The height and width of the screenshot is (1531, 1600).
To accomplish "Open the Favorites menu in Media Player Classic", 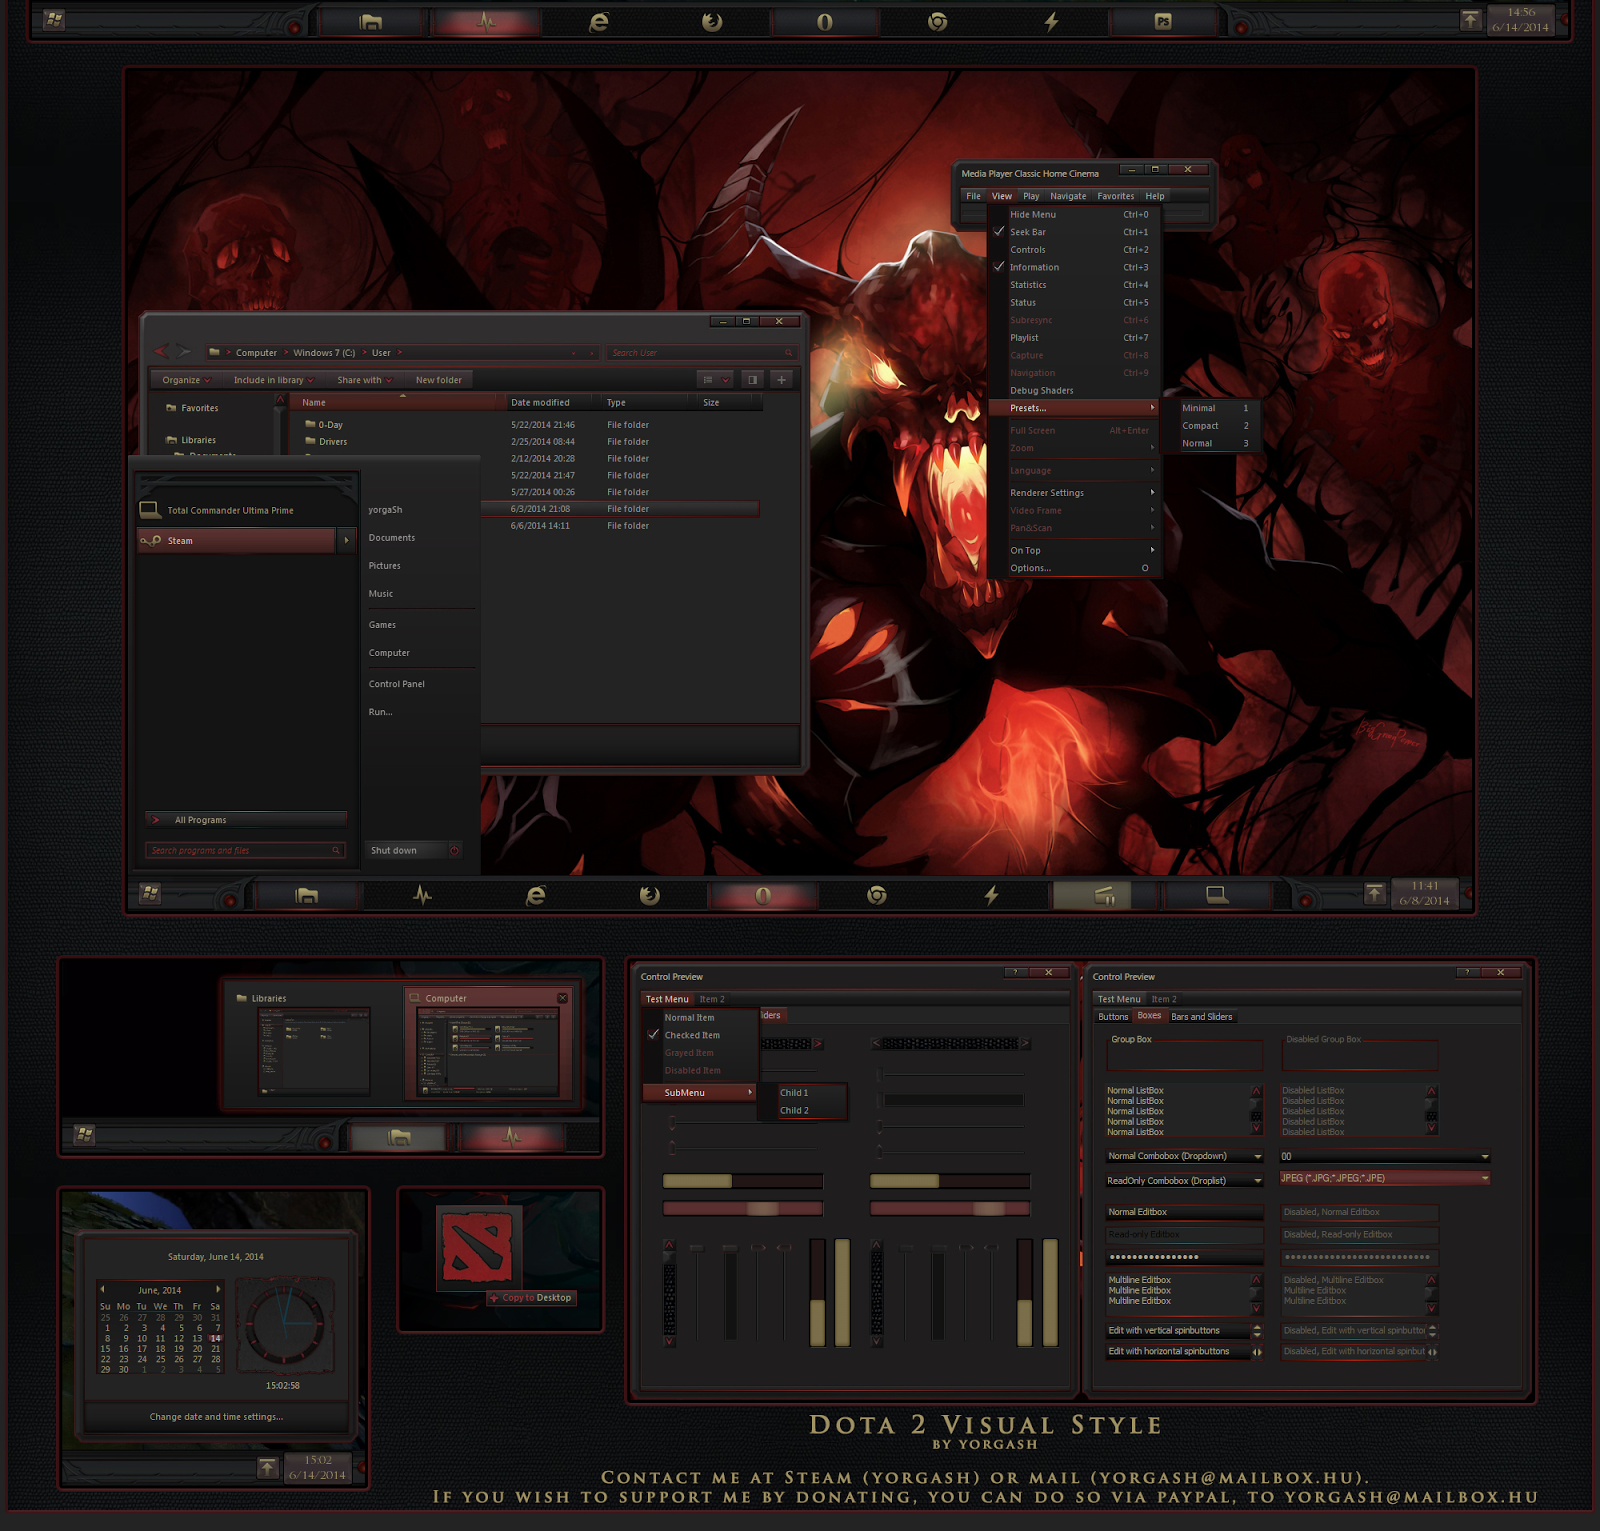I will click(x=1116, y=196).
